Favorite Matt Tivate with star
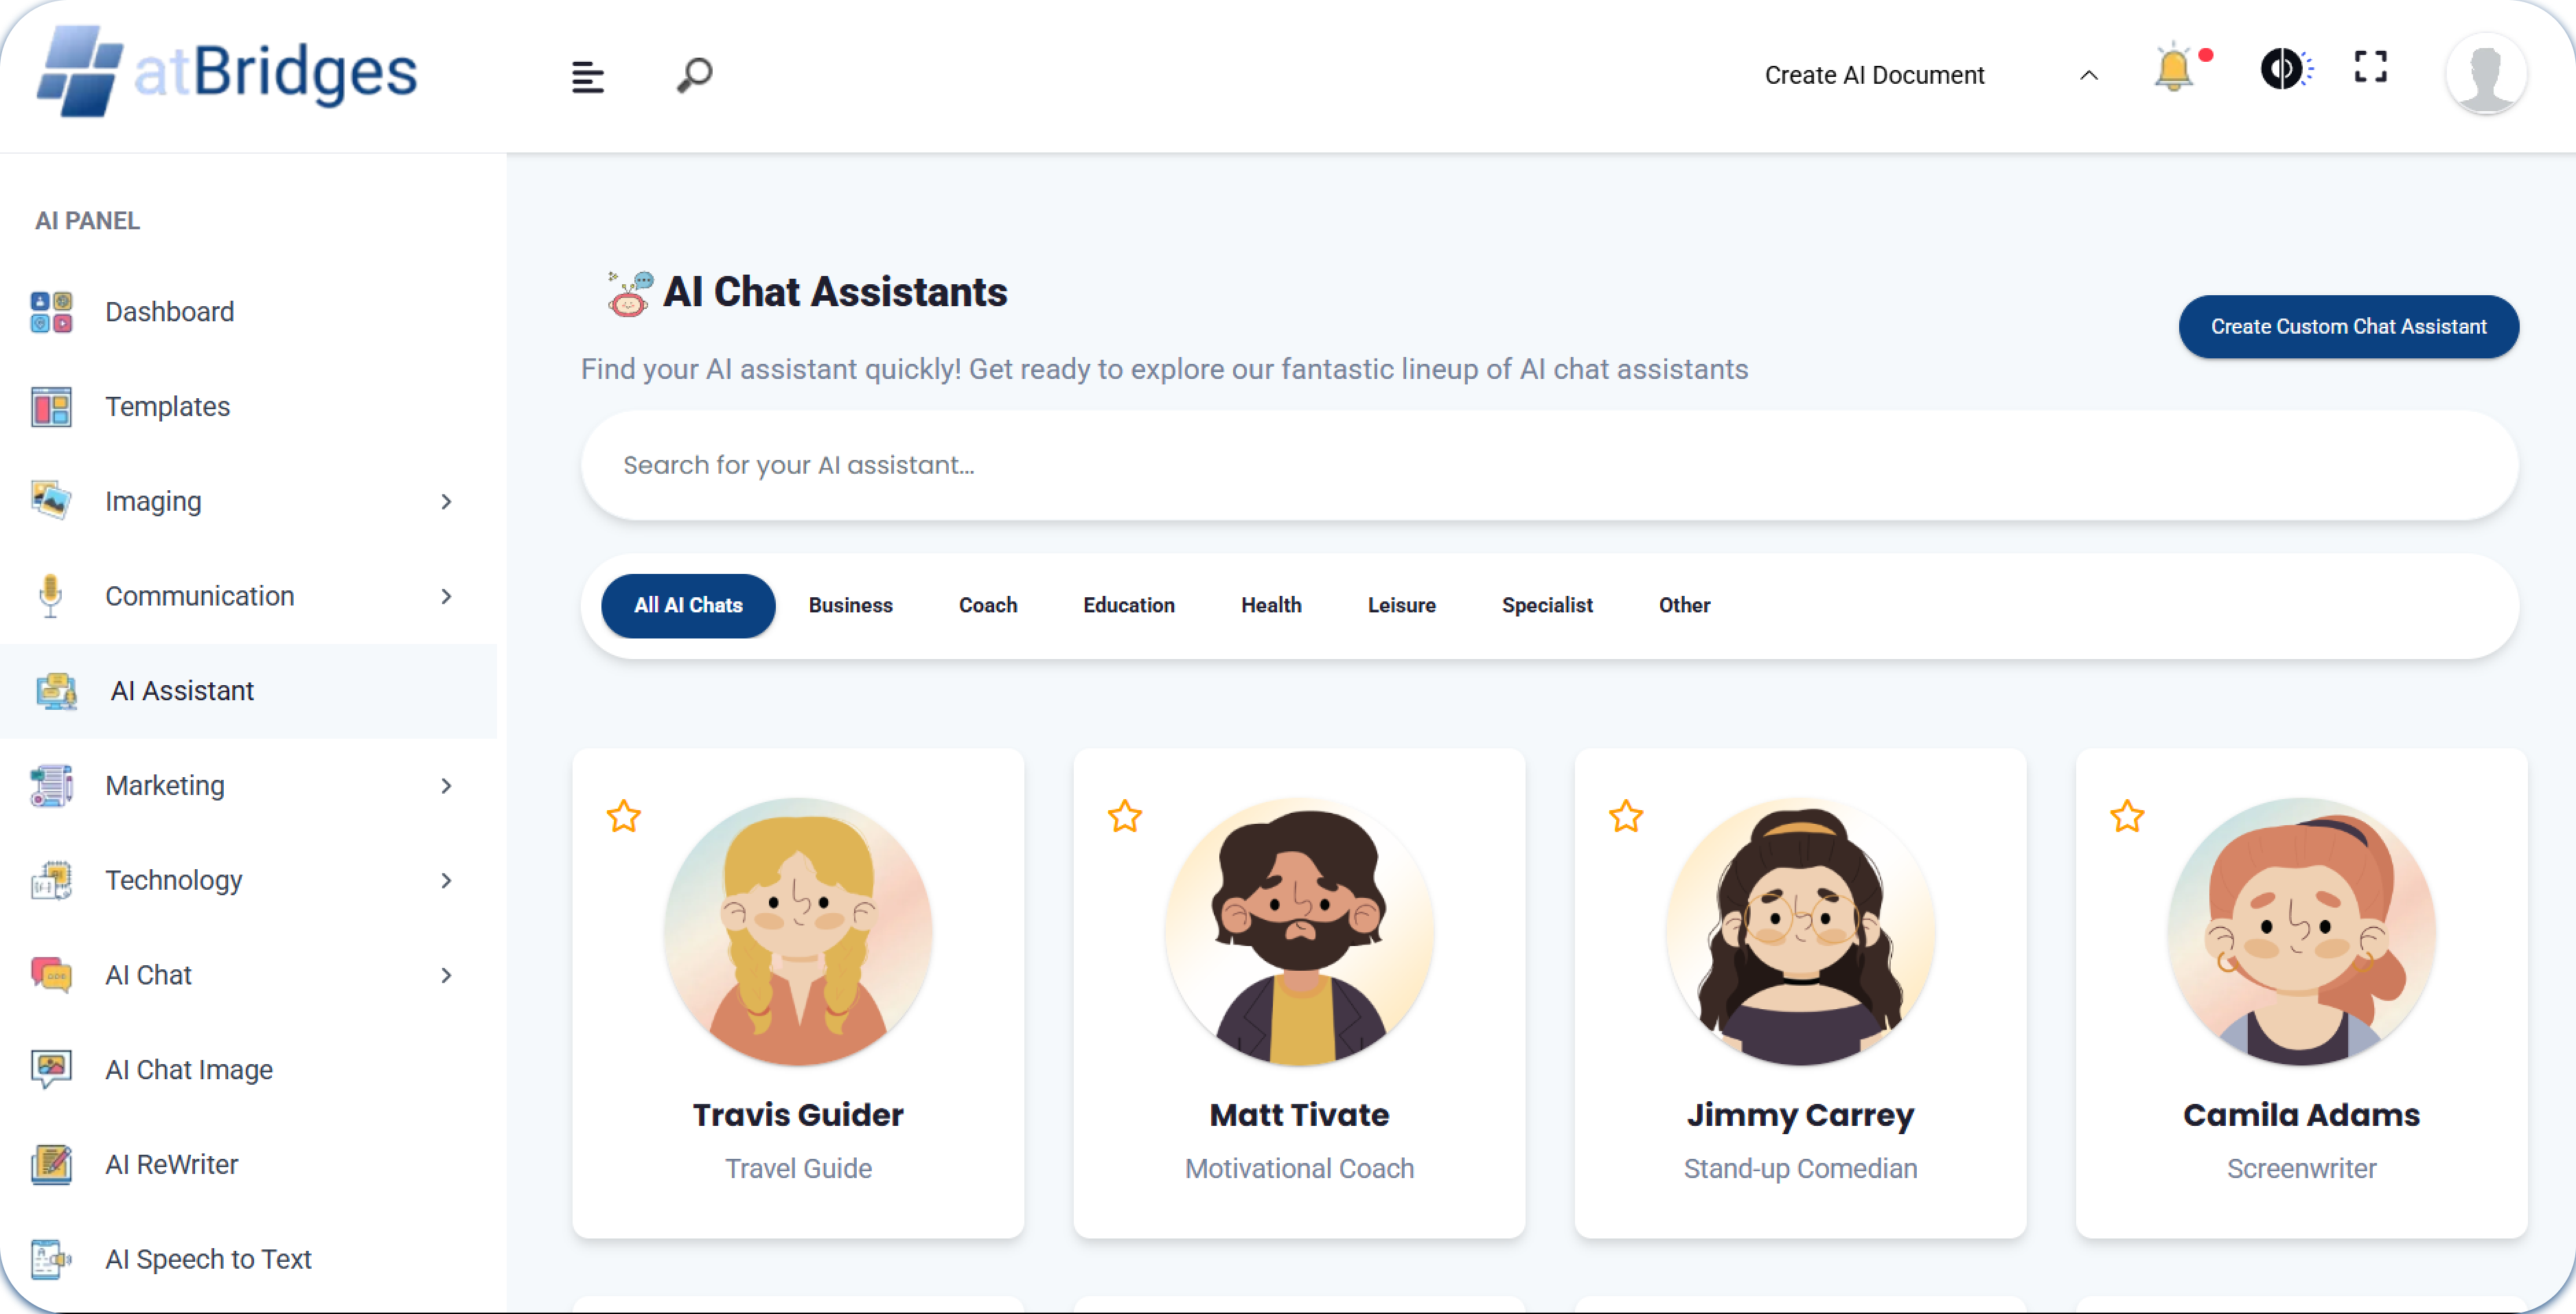The width and height of the screenshot is (2576, 1314). pyautogui.click(x=1125, y=817)
